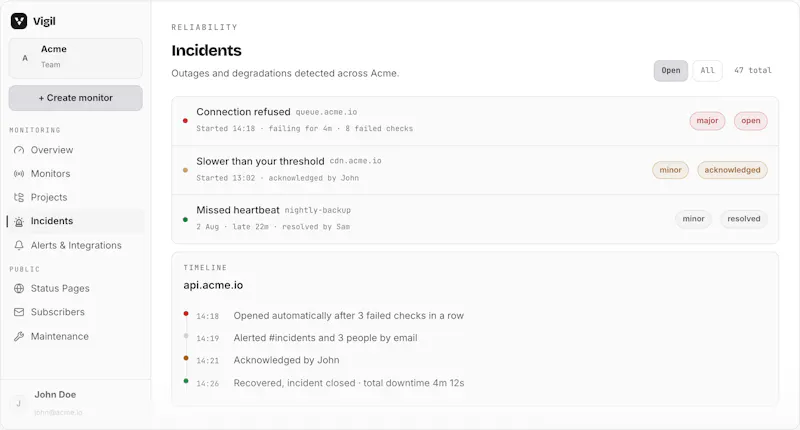
Task: Click the 47 total count
Action: point(753,70)
